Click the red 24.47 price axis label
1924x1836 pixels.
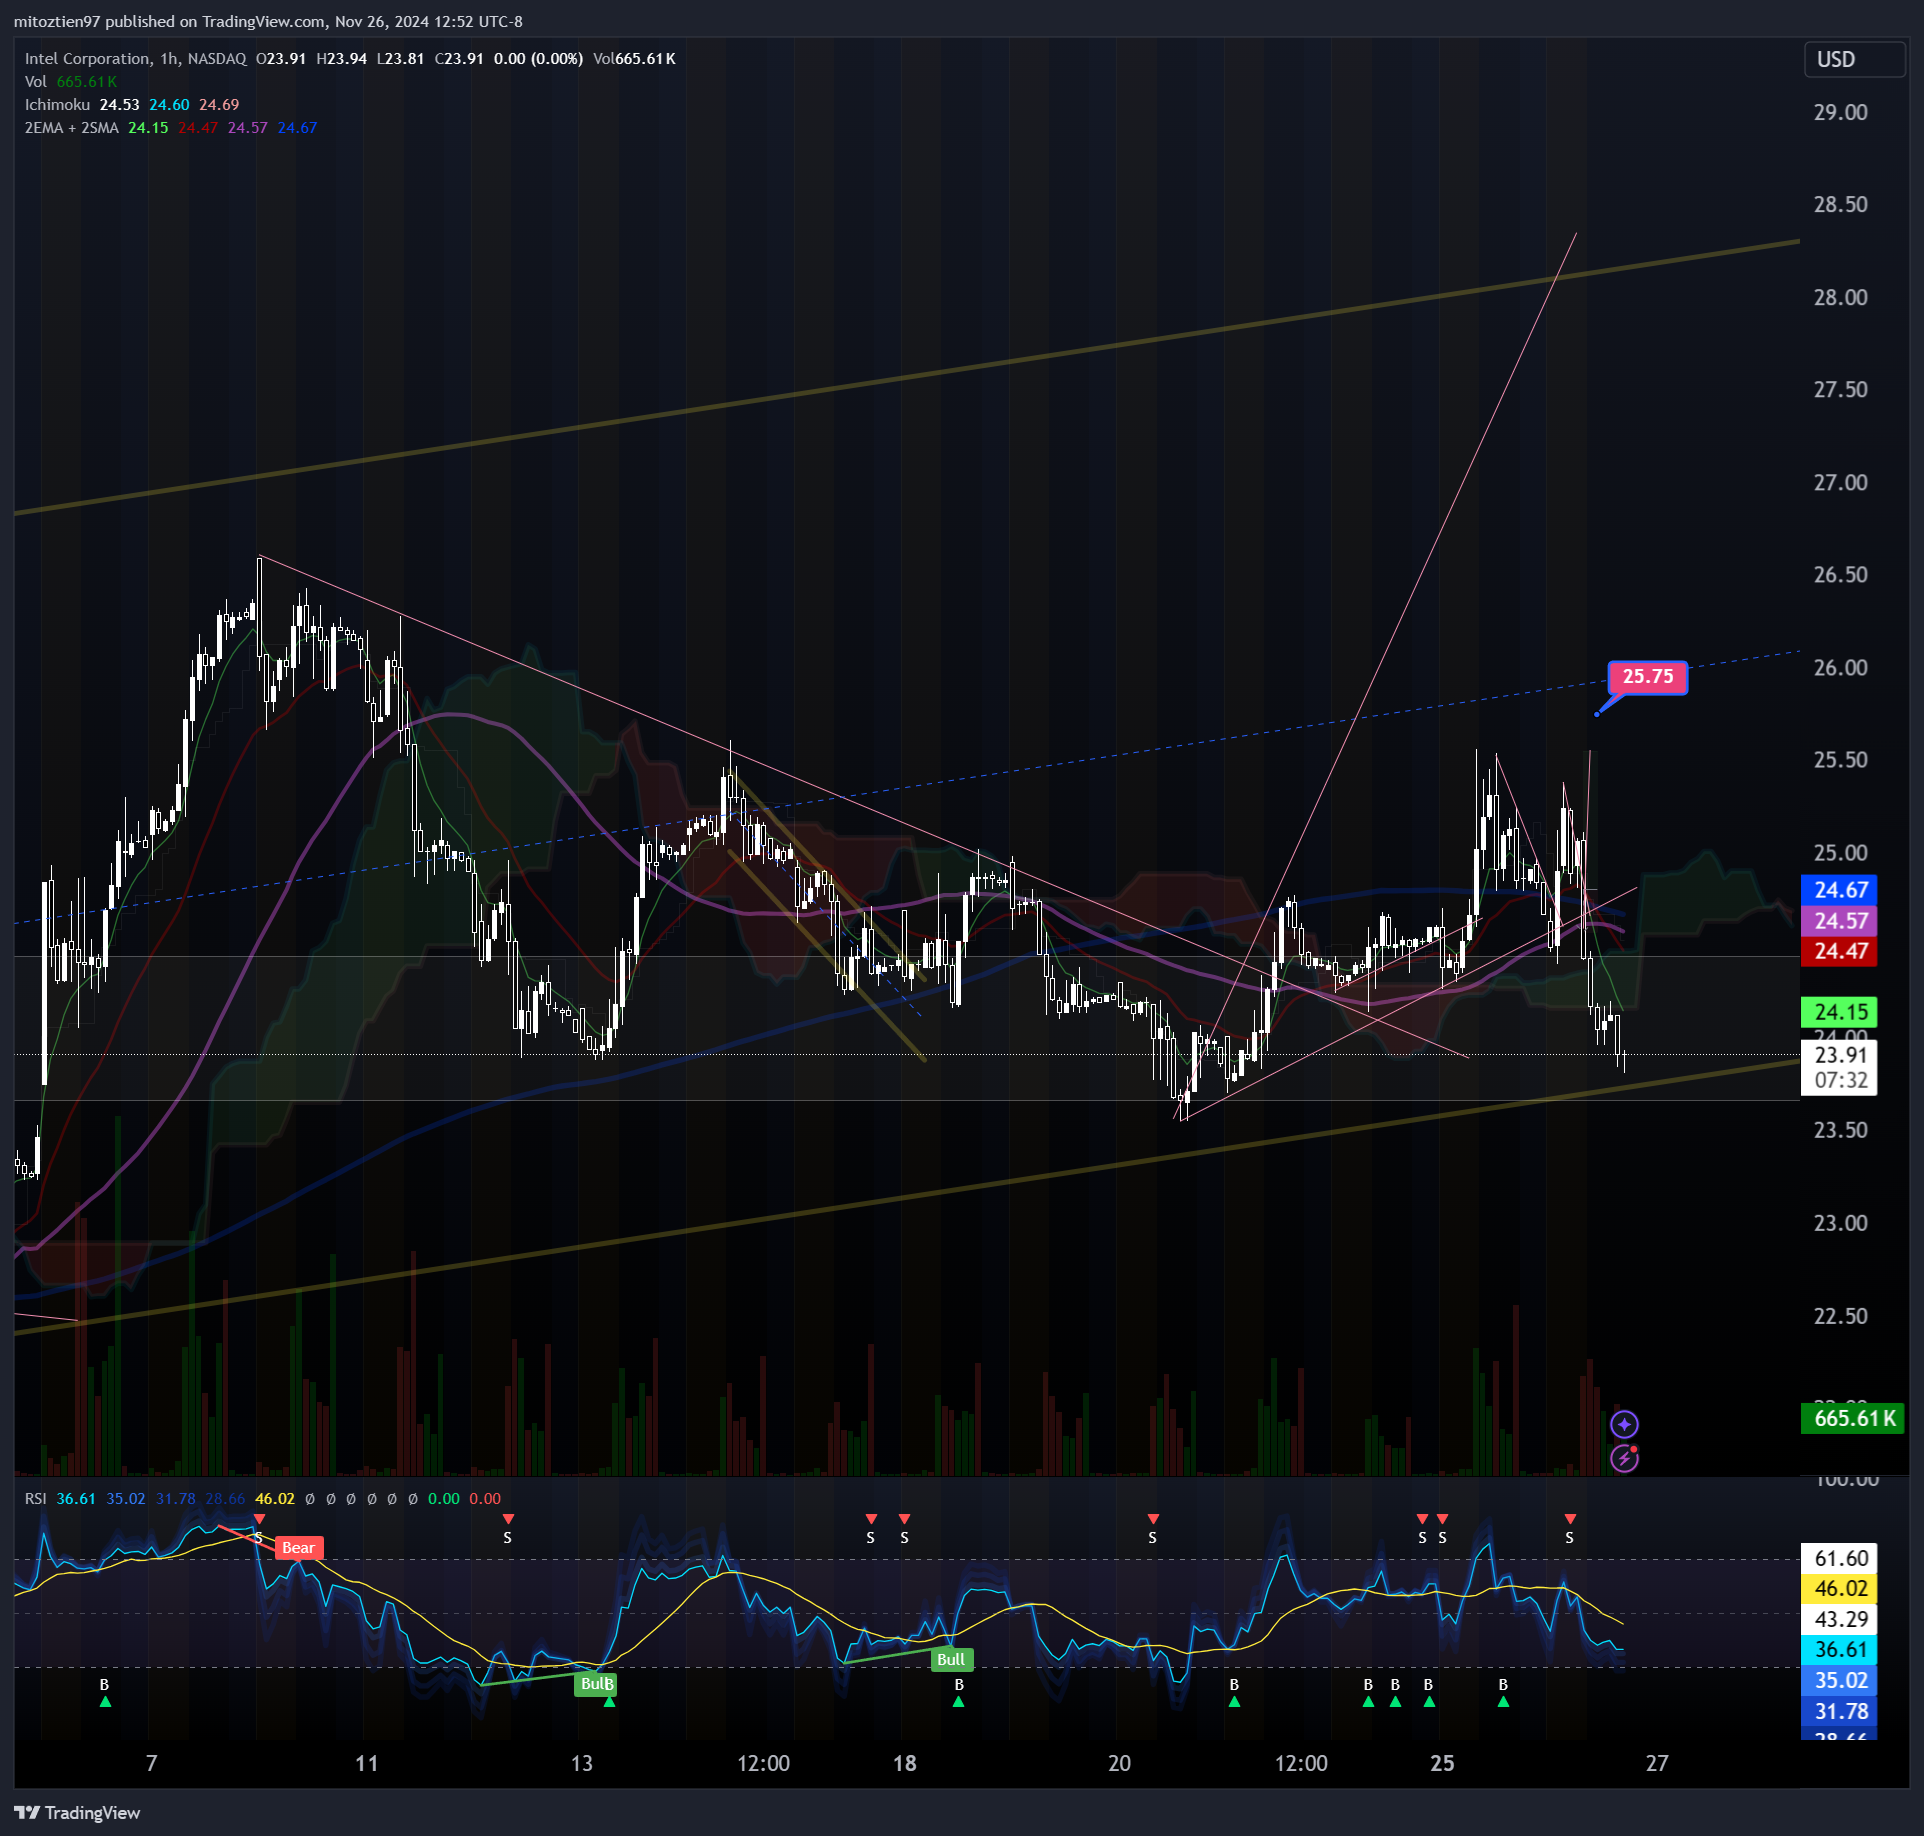[x=1840, y=952]
